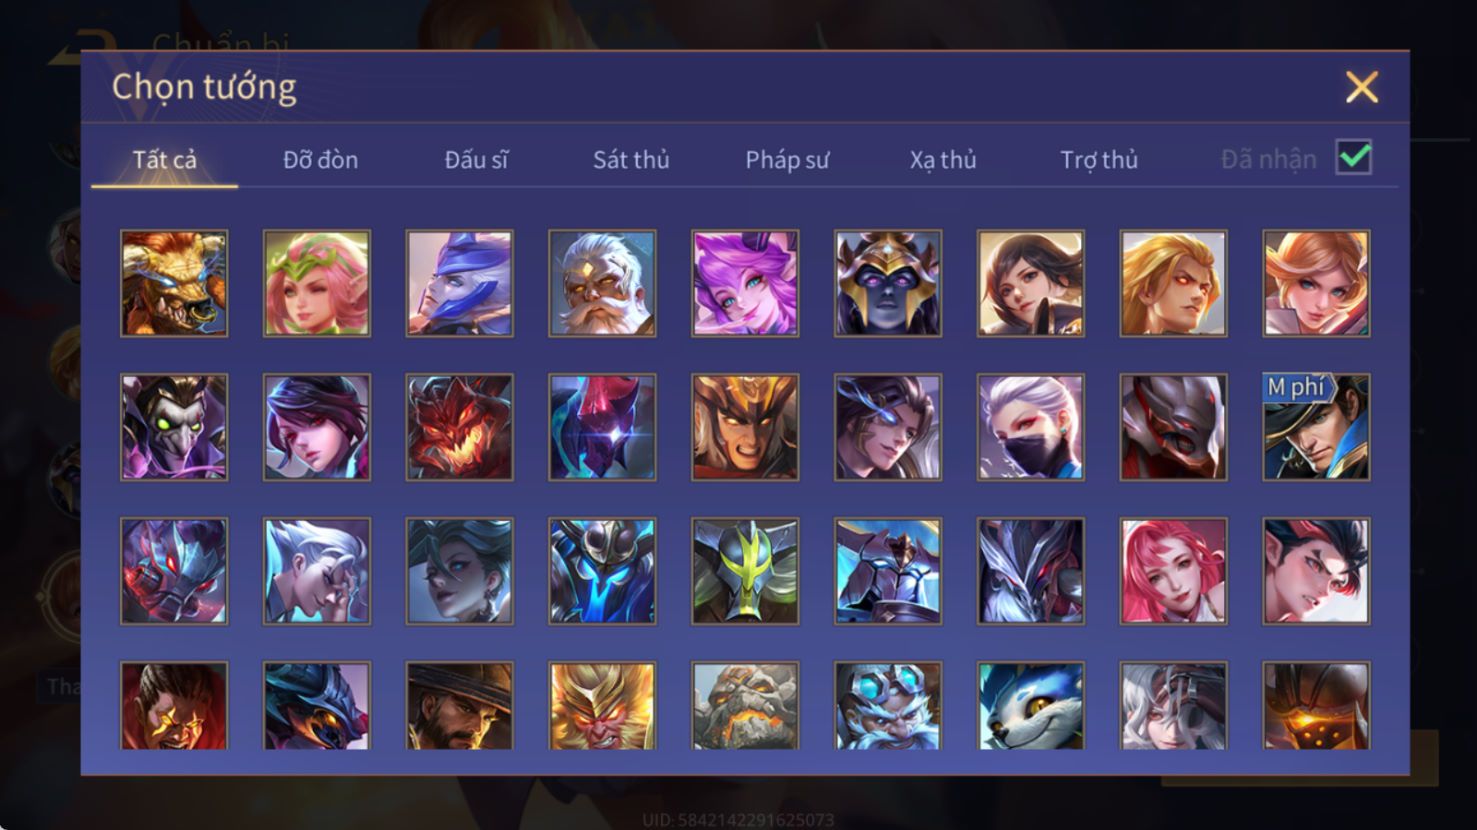
Task: Choose the golden monkey king hero
Action: (x=602, y=705)
